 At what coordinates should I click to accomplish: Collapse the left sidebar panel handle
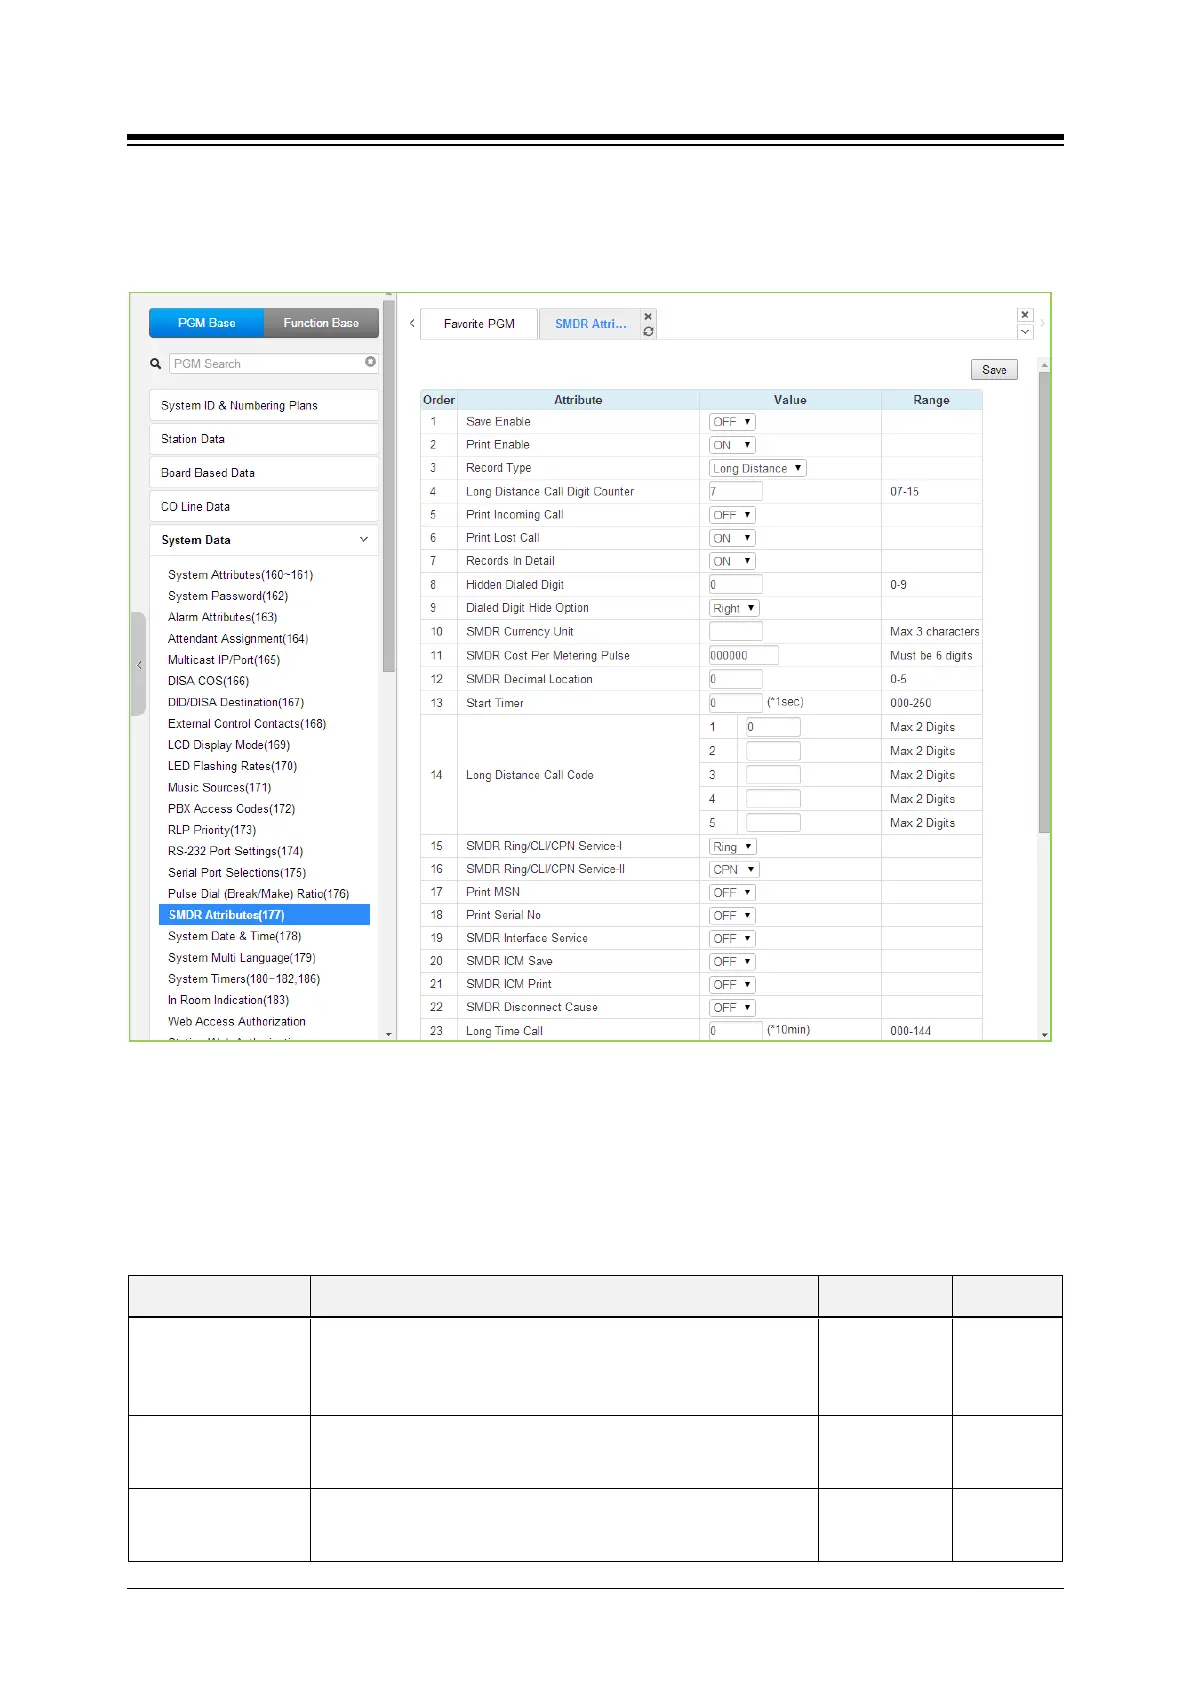point(139,664)
